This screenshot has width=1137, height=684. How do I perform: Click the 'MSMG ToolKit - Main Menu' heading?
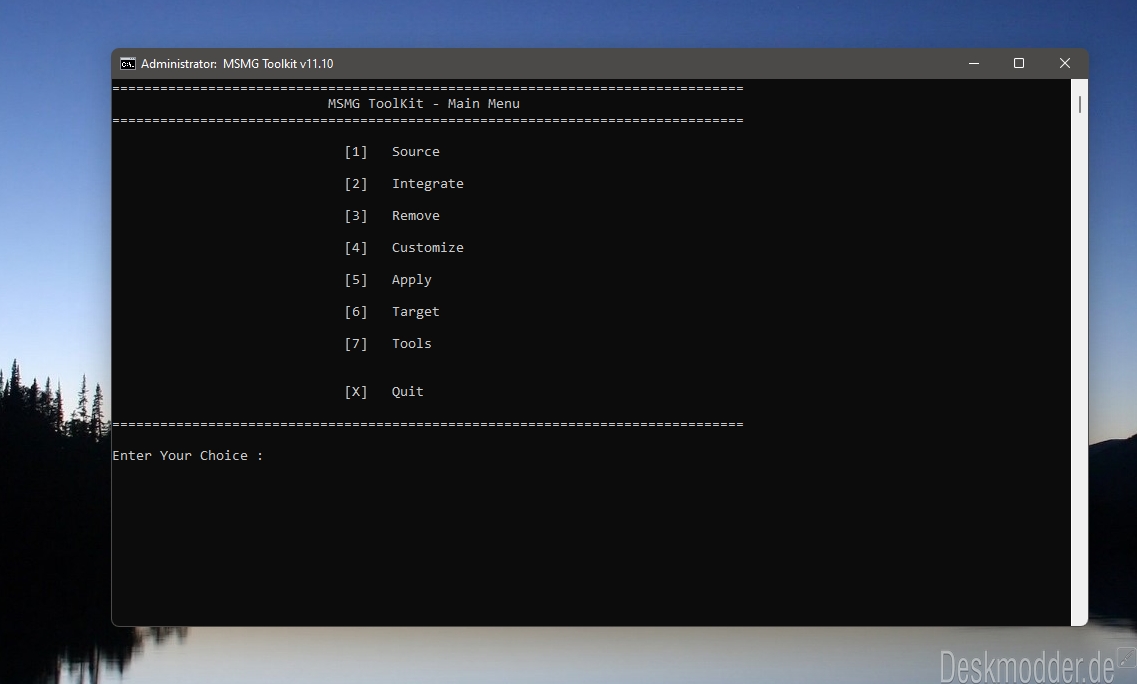tap(423, 104)
